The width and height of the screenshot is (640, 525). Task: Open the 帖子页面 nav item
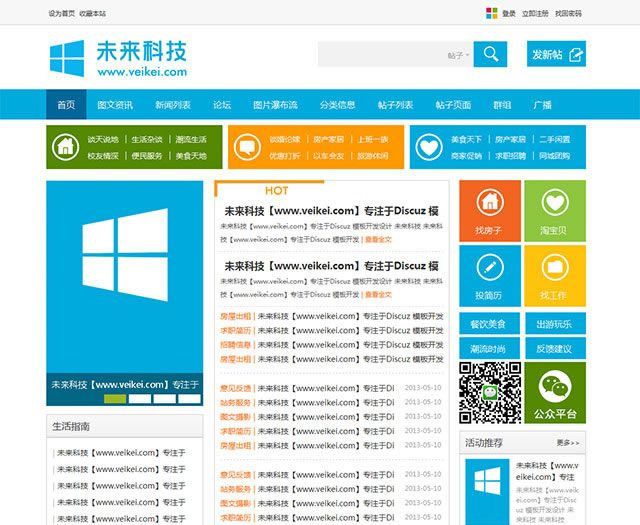coord(453,105)
